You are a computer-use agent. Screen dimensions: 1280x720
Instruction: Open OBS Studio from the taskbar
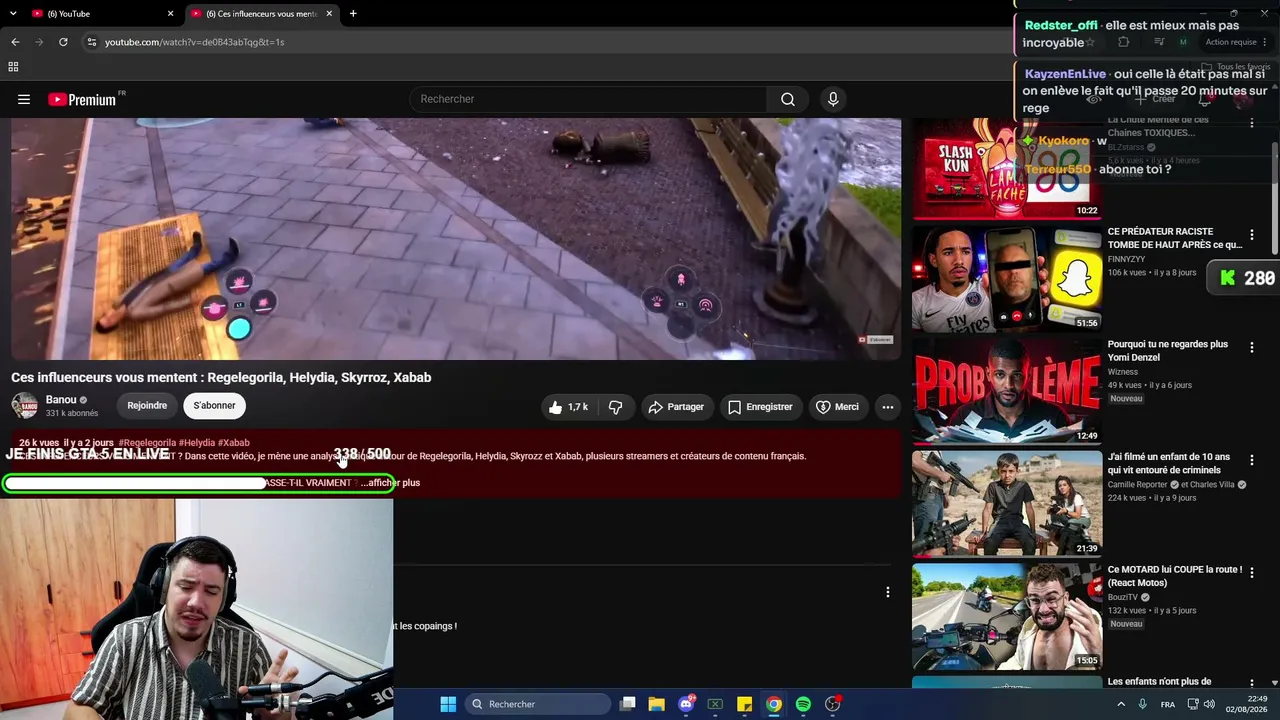click(833, 704)
